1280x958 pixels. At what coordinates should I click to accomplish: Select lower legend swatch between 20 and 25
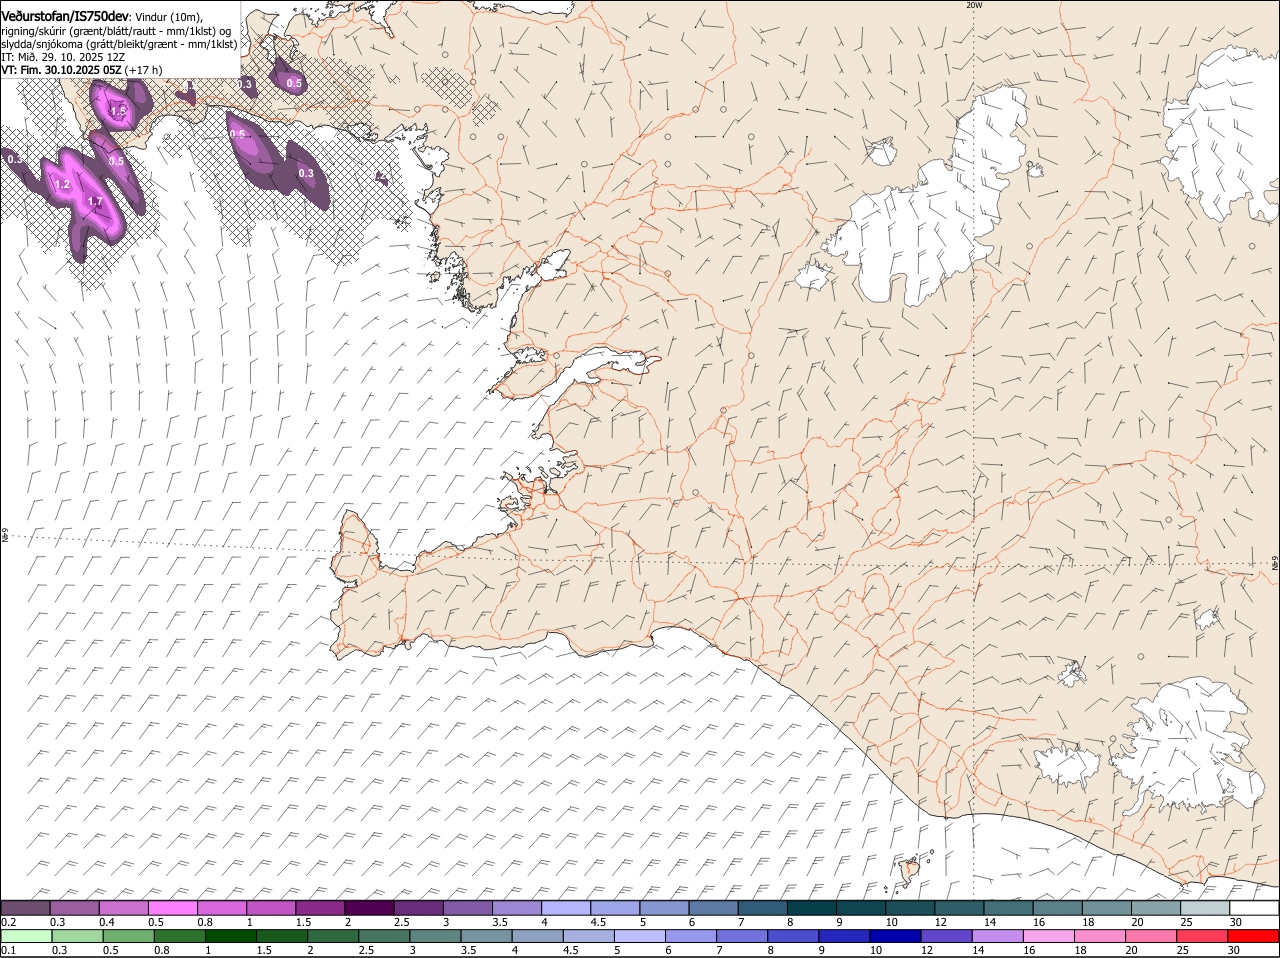pyautogui.click(x=1152, y=936)
